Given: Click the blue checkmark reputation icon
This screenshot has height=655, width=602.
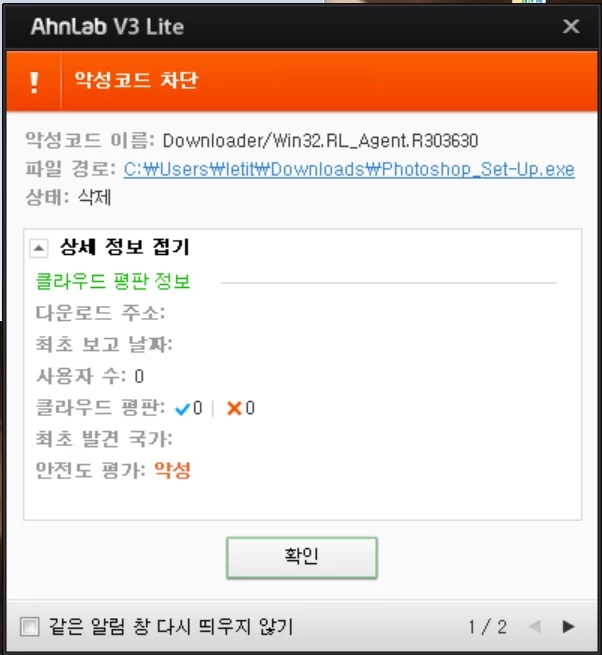Looking at the screenshot, I should pyautogui.click(x=183, y=409).
